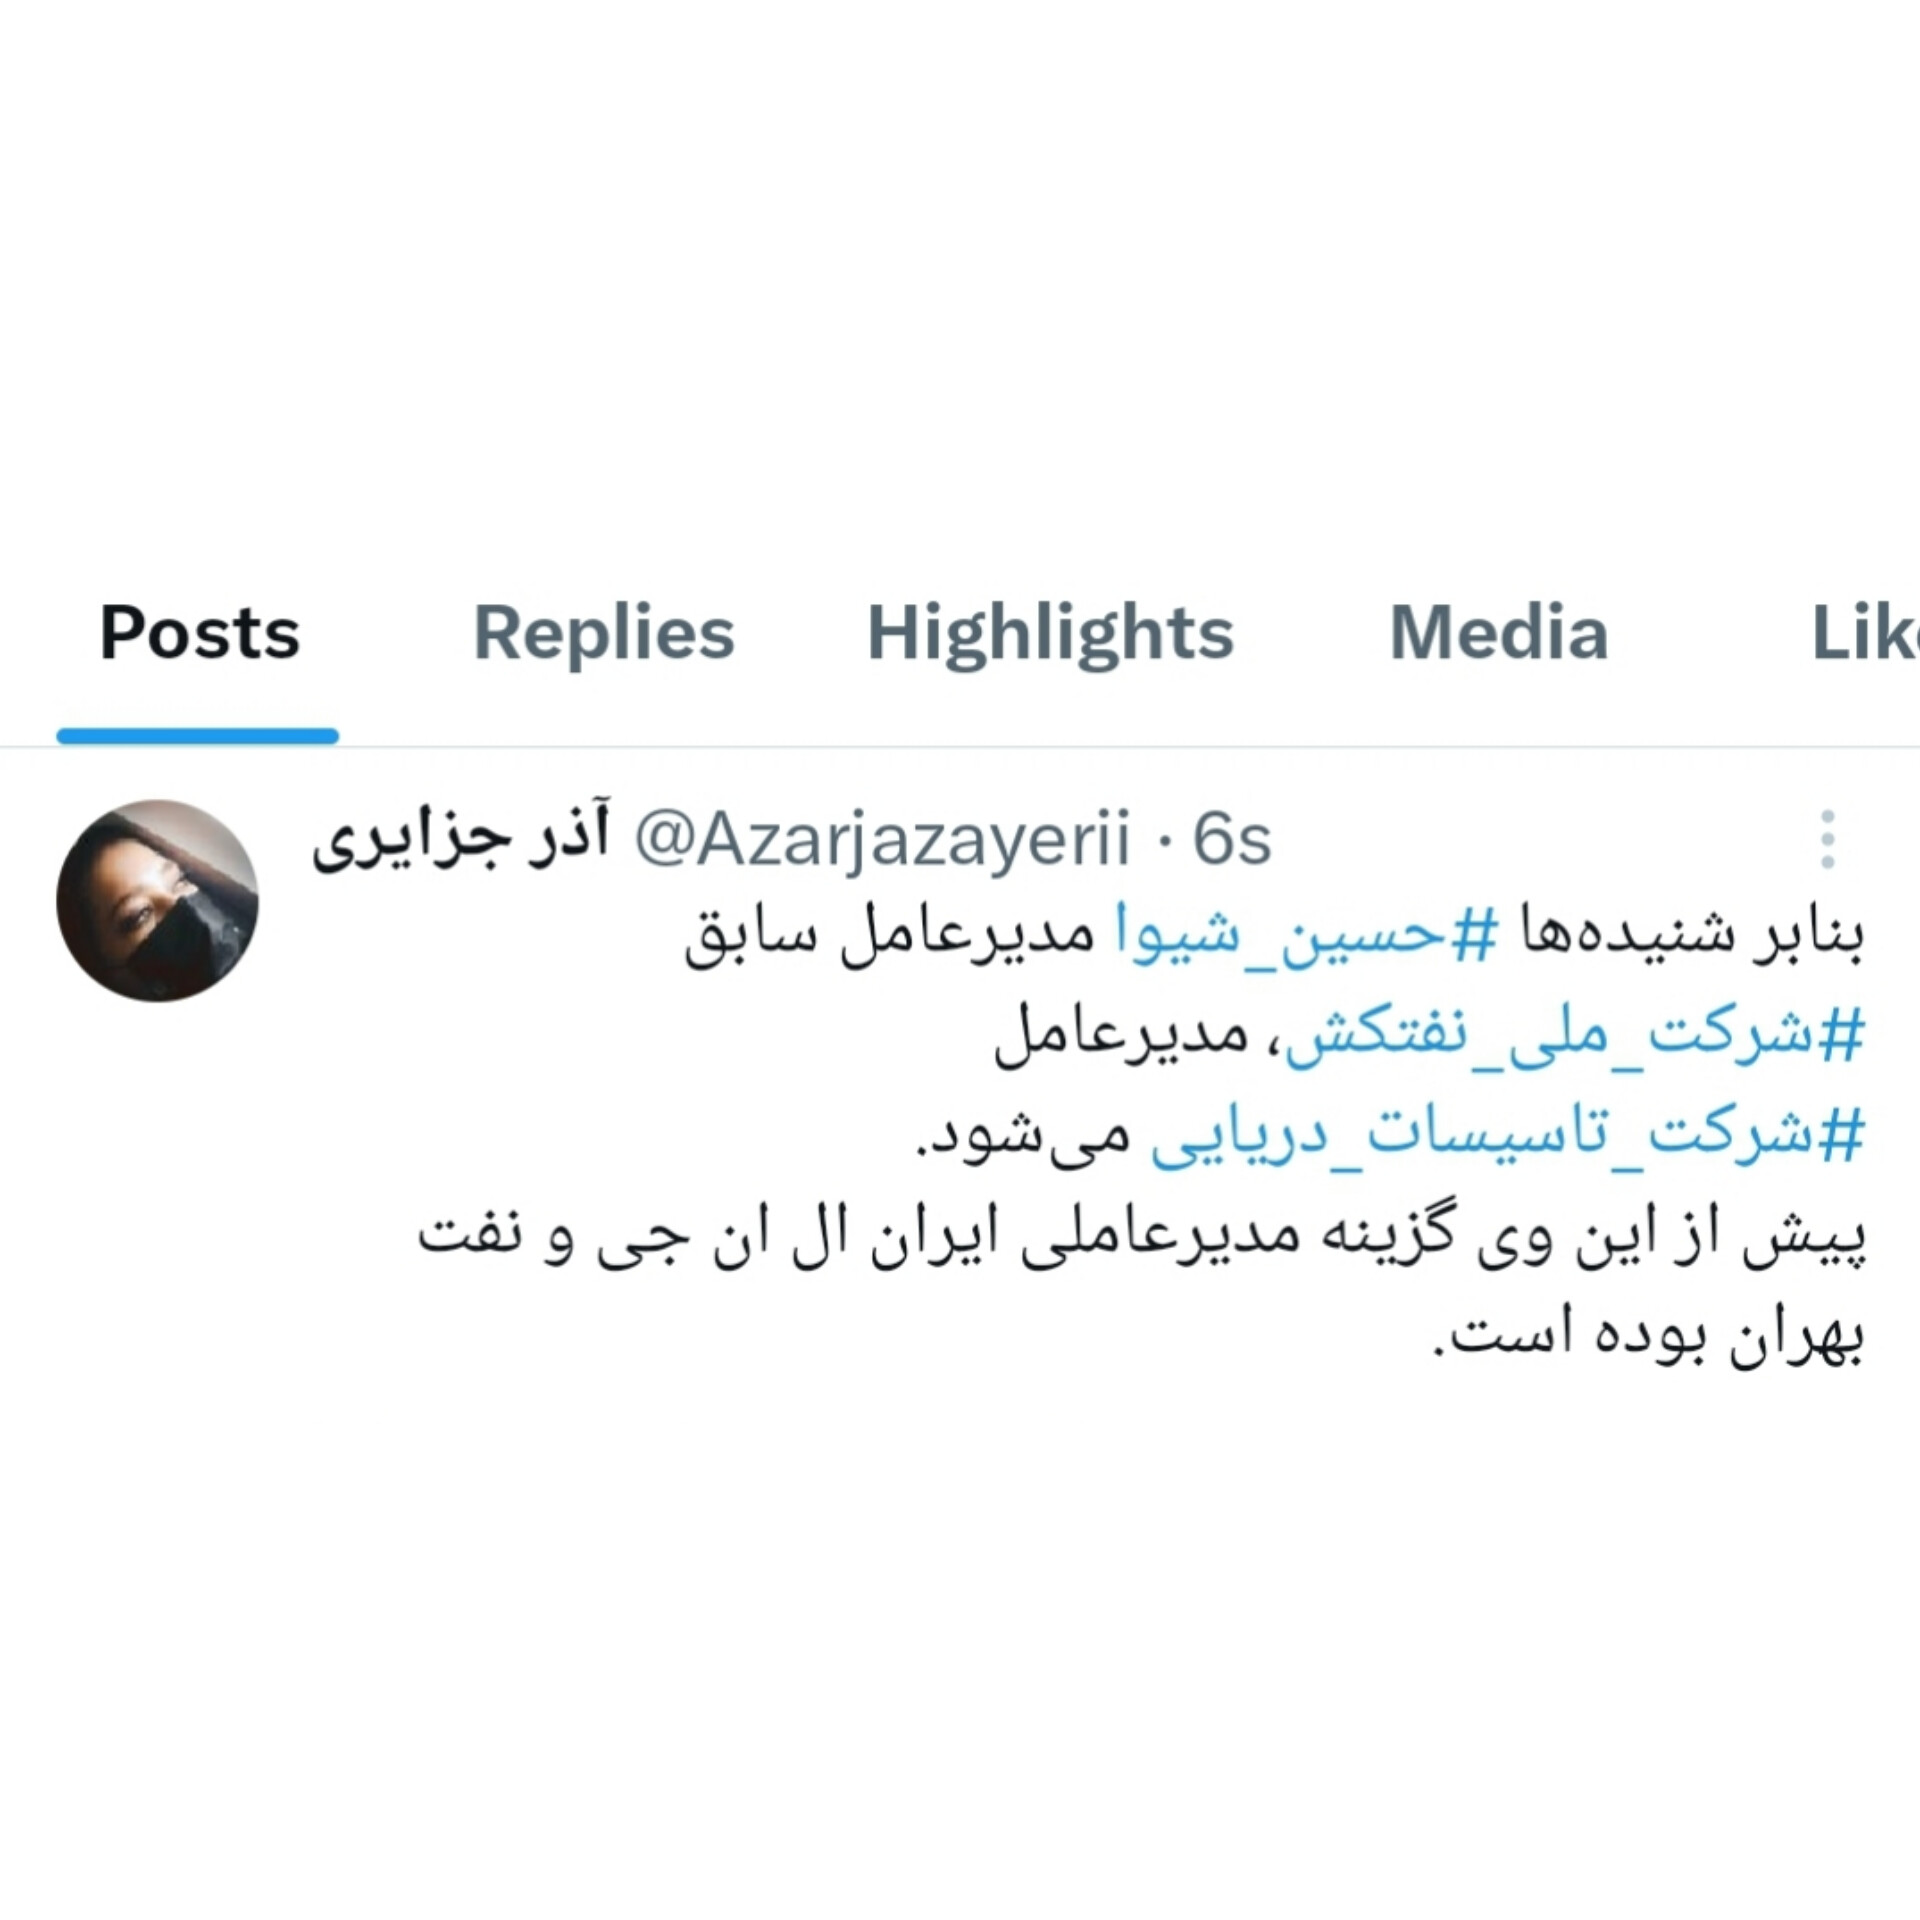Open the Media tab
The image size is (1920, 1920).
point(1499,633)
